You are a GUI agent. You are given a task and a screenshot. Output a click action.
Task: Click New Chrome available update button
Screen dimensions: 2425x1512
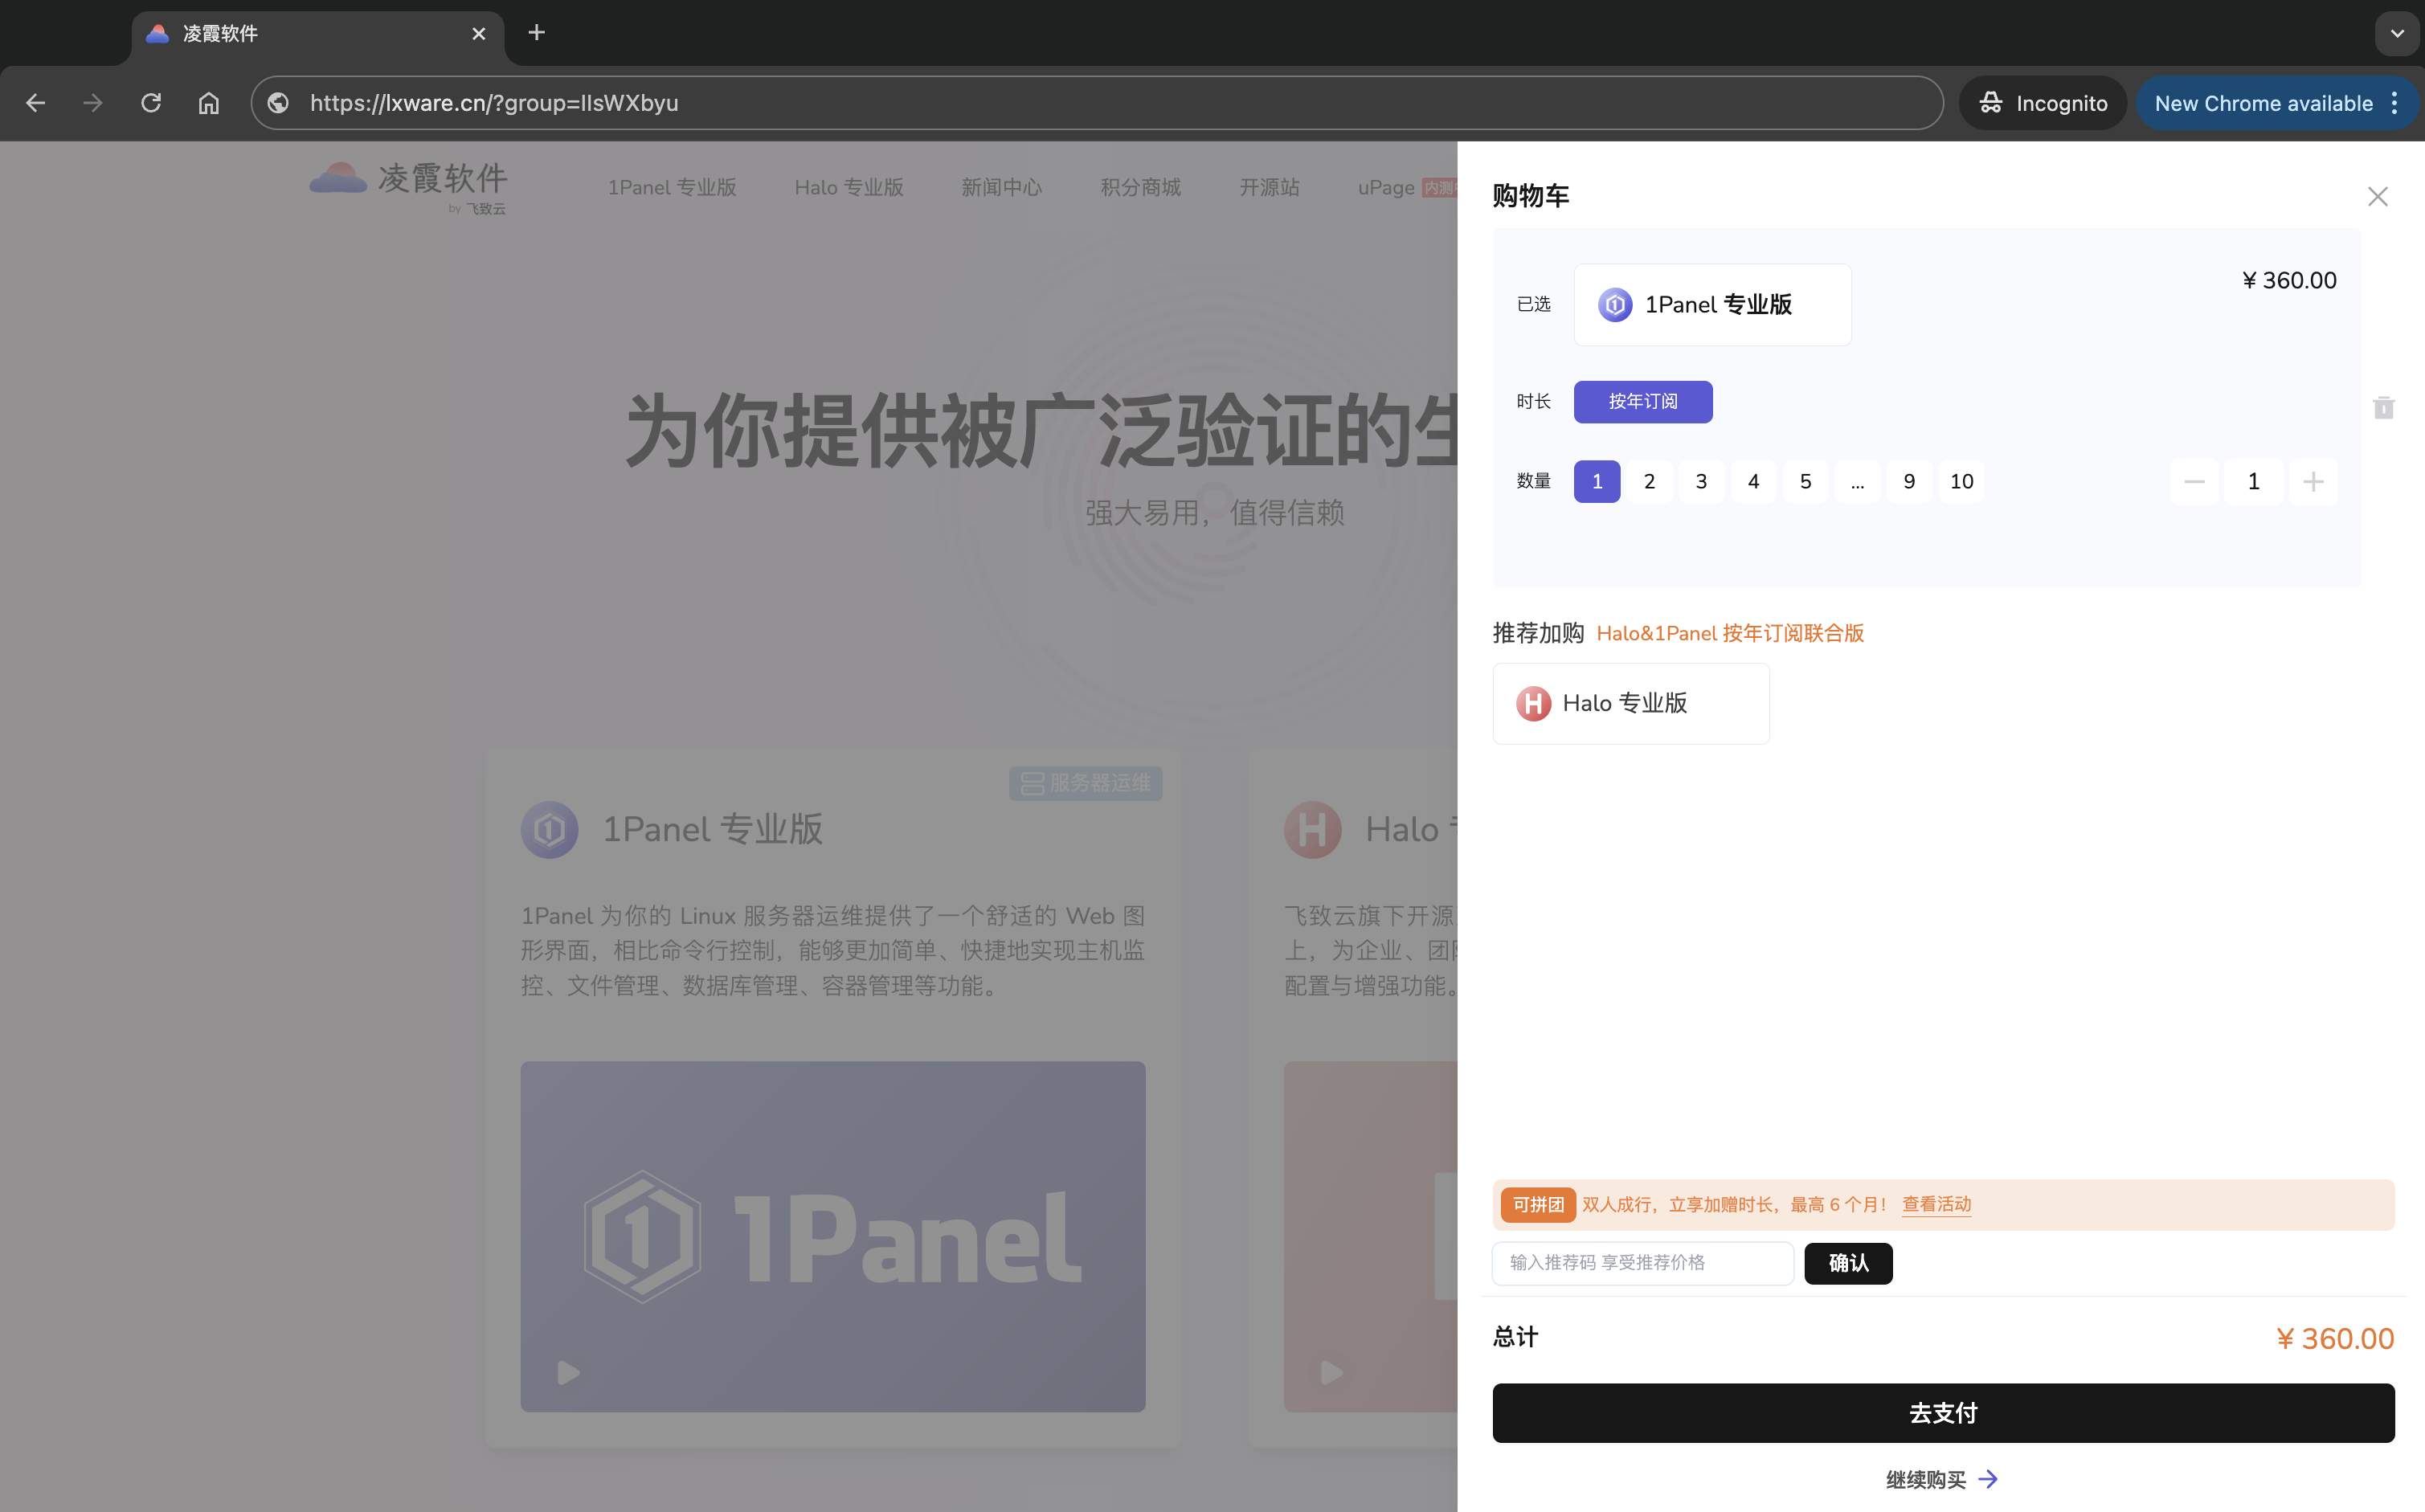2263,103
